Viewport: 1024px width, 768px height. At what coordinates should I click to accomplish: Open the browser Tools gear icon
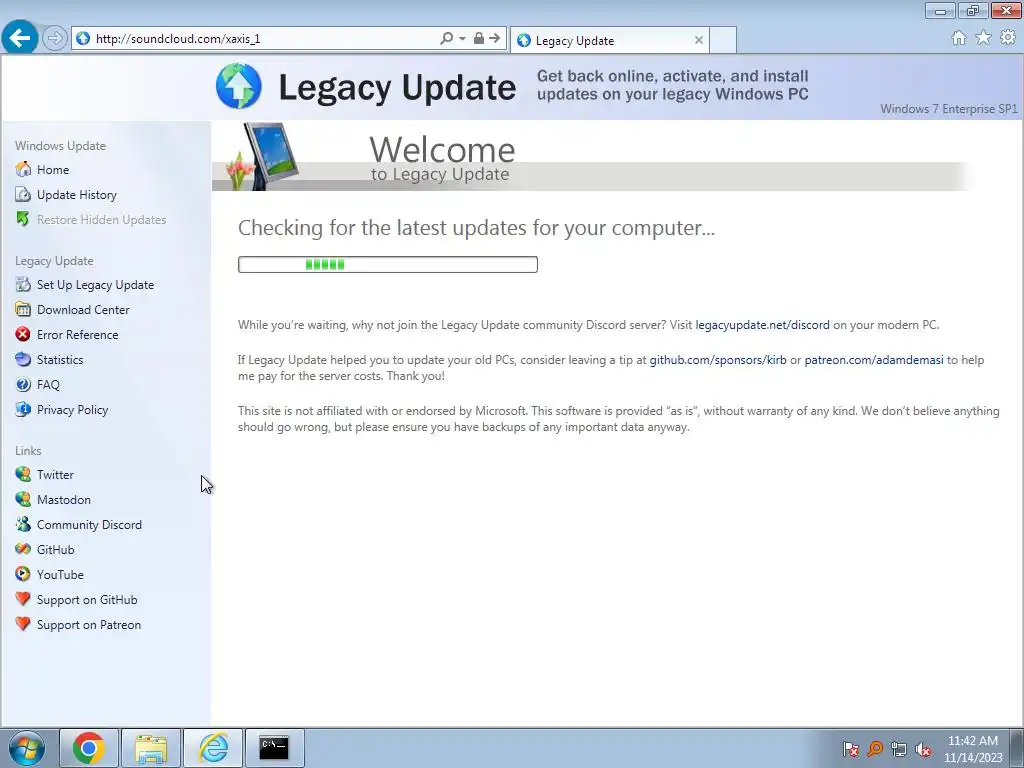pos(1008,38)
